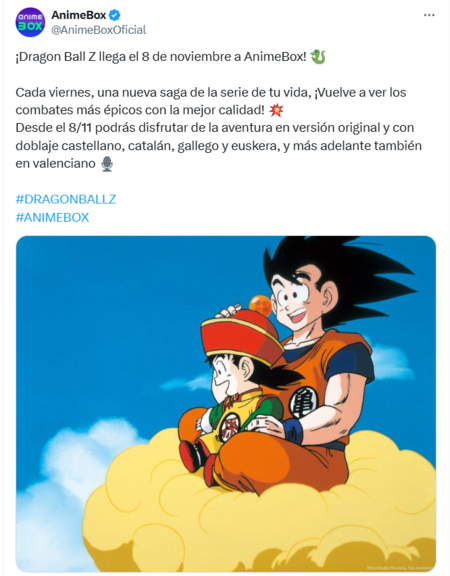
Task: Open the three-dot more options menu
Action: (x=429, y=15)
